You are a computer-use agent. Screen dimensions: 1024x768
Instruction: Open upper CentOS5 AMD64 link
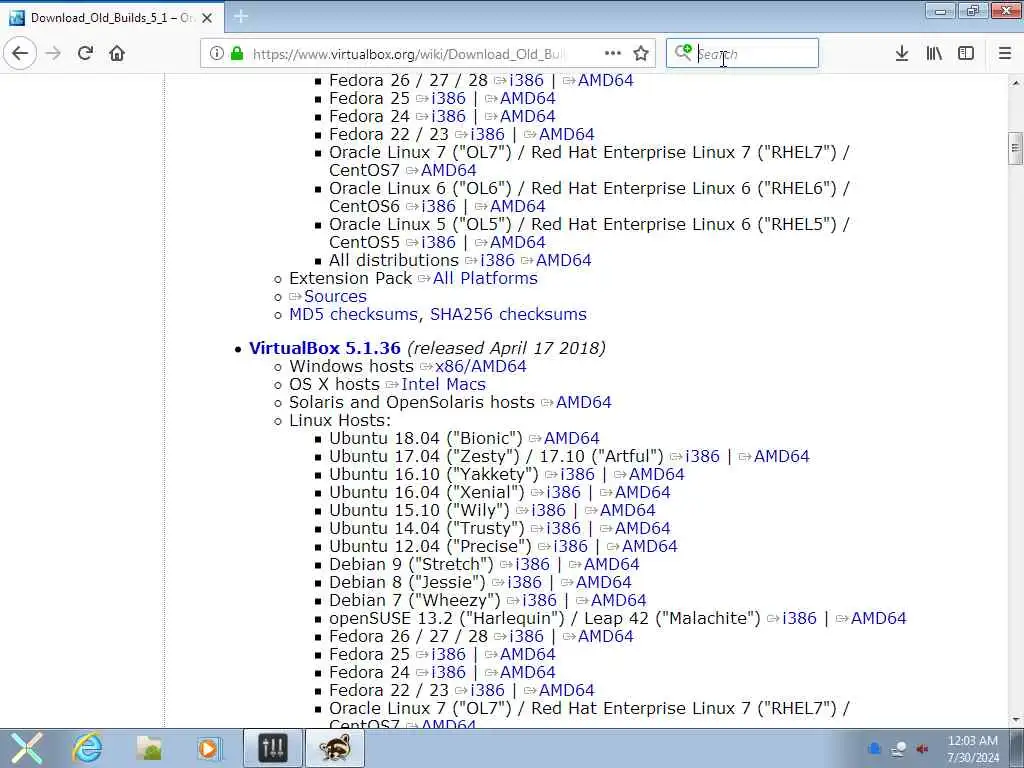tap(517, 242)
